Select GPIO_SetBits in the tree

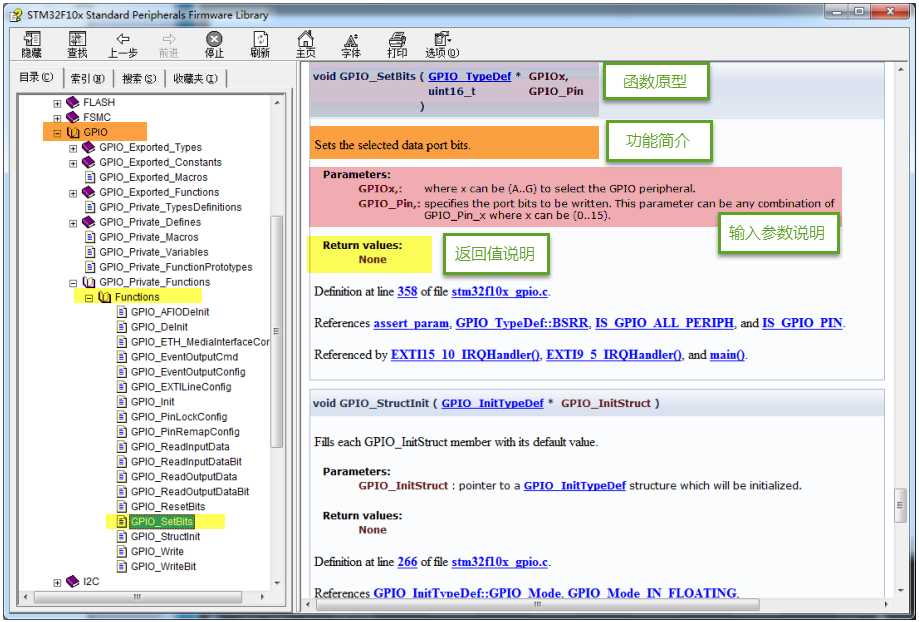tap(162, 522)
